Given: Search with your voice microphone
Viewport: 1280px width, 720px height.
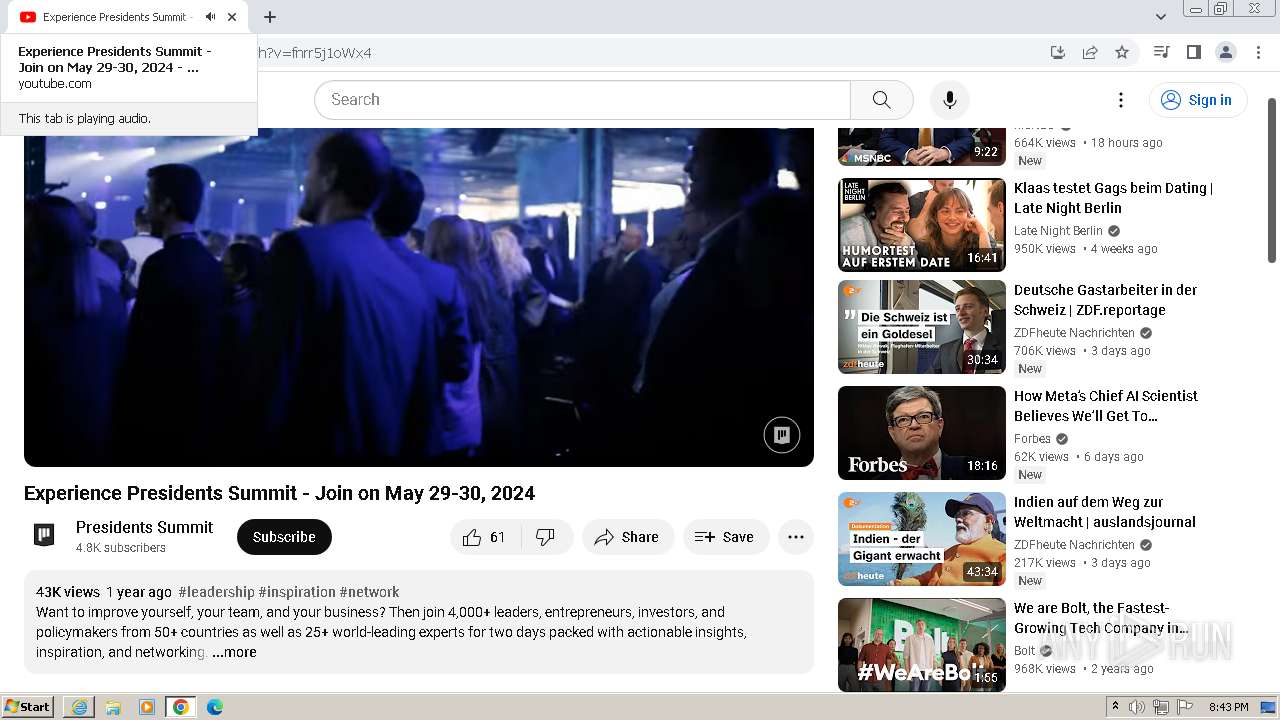Looking at the screenshot, I should click(949, 100).
